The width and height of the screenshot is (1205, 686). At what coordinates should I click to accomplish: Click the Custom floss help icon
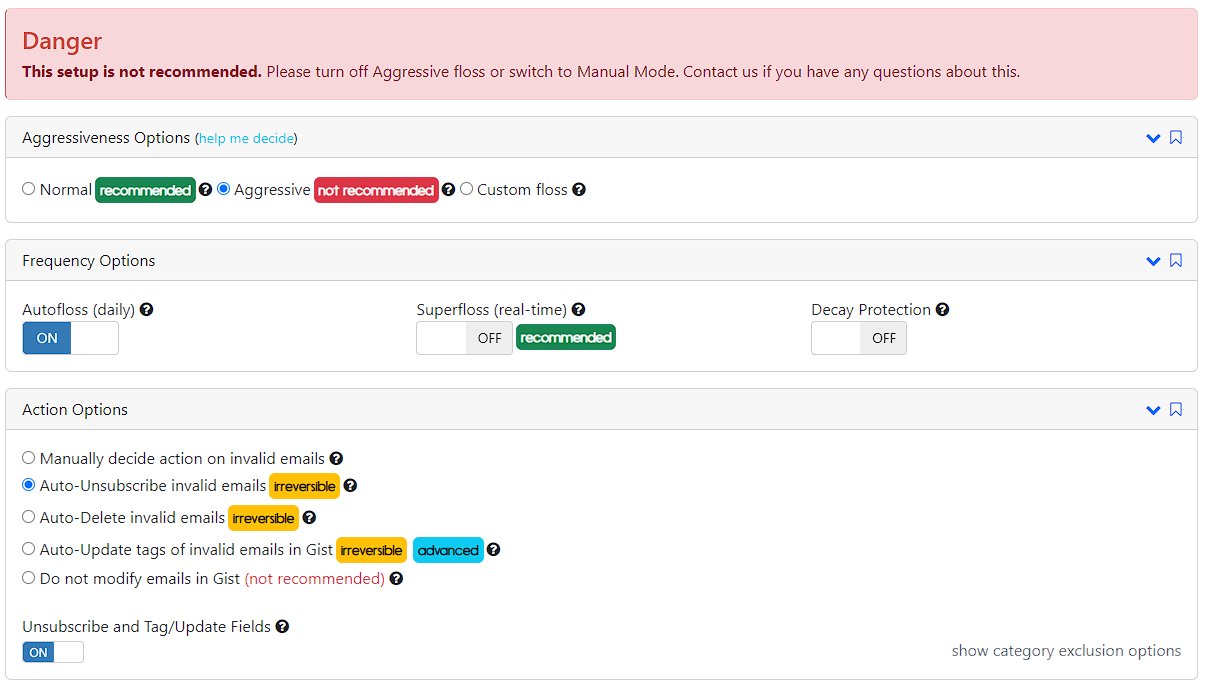point(579,189)
